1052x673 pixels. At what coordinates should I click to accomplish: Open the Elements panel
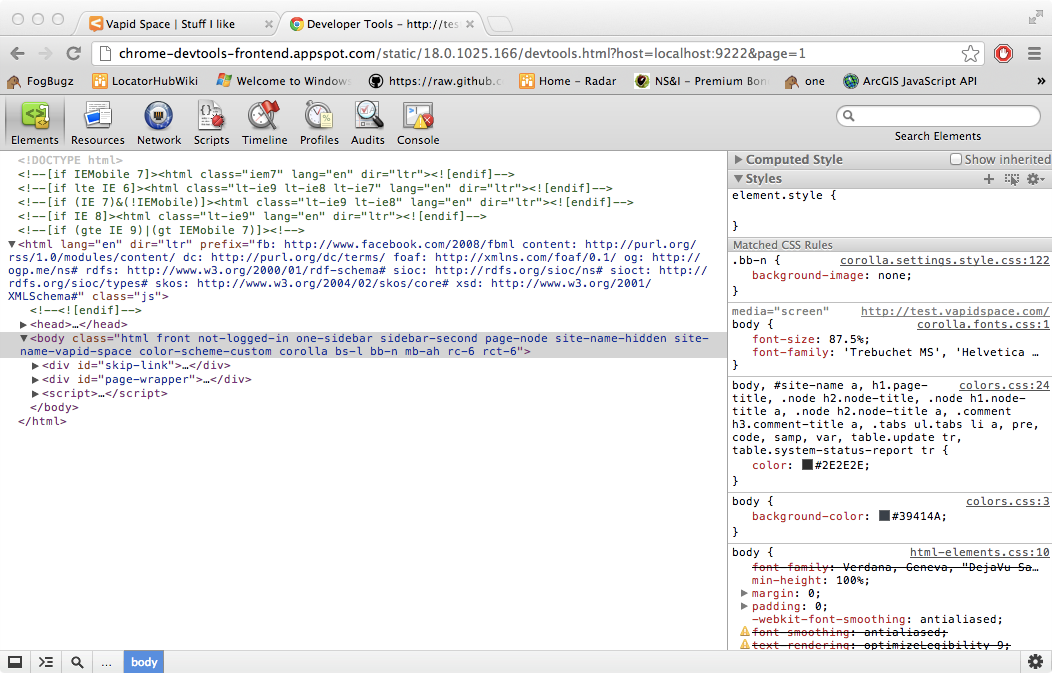(35, 123)
